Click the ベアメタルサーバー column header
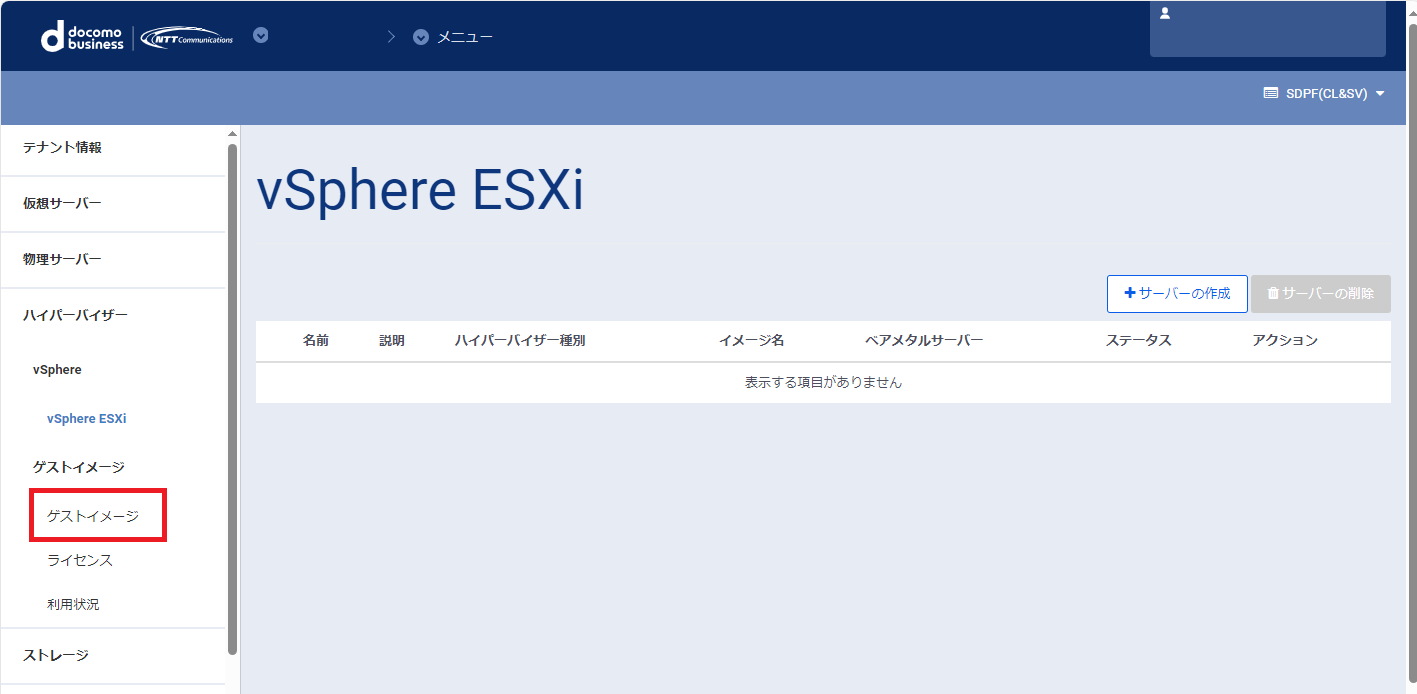1417x694 pixels. pyautogui.click(x=924, y=341)
